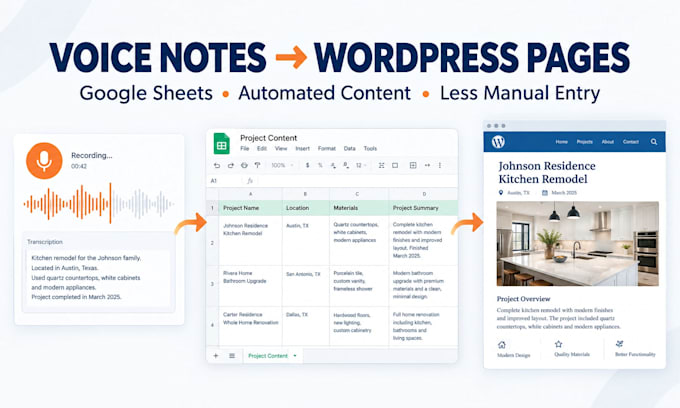Image resolution: width=680 pixels, height=408 pixels.
Task: Open the Edit menu in Sheets
Action: coord(262,148)
